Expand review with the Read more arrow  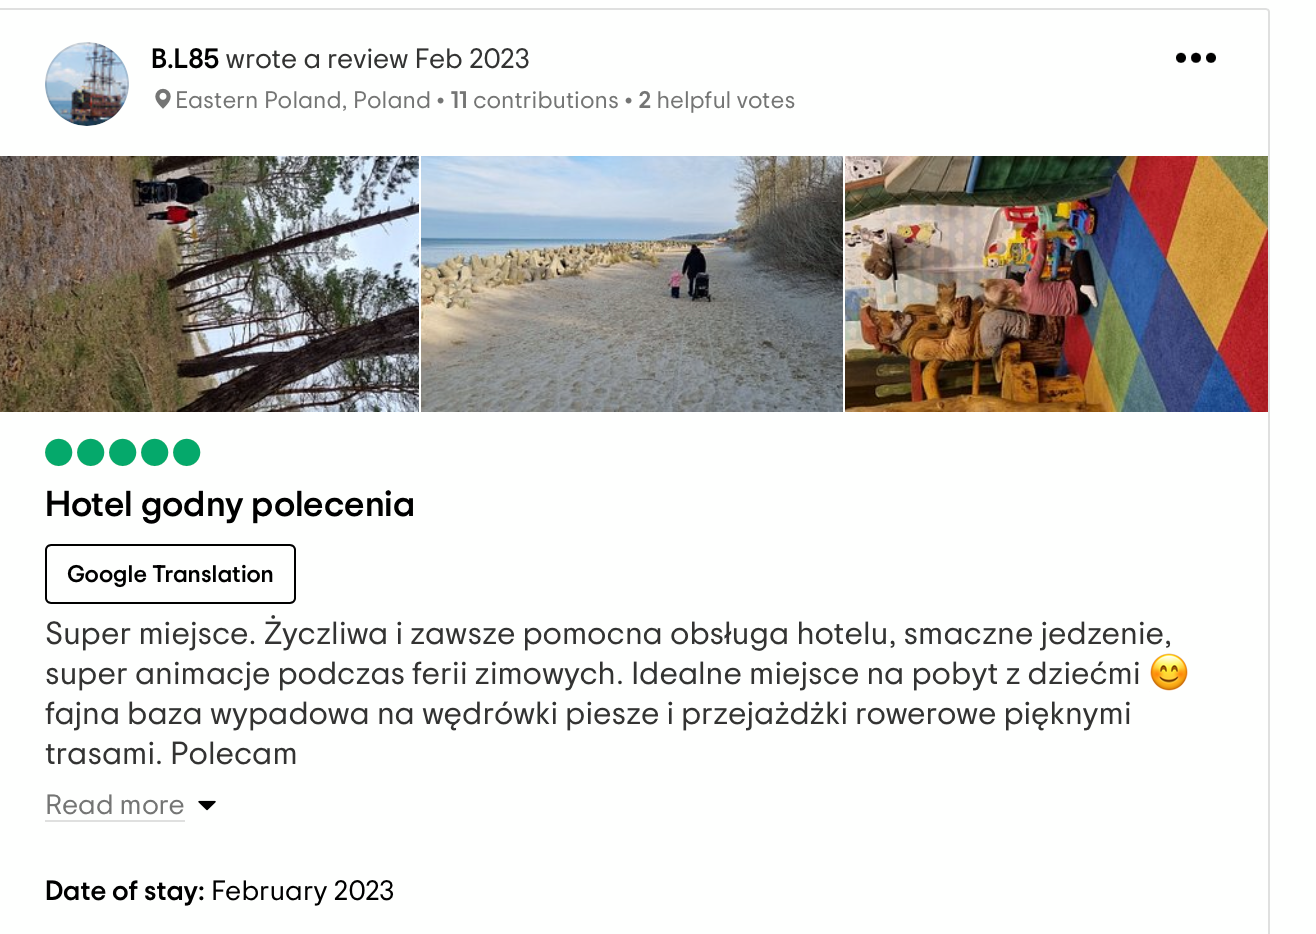point(208,805)
